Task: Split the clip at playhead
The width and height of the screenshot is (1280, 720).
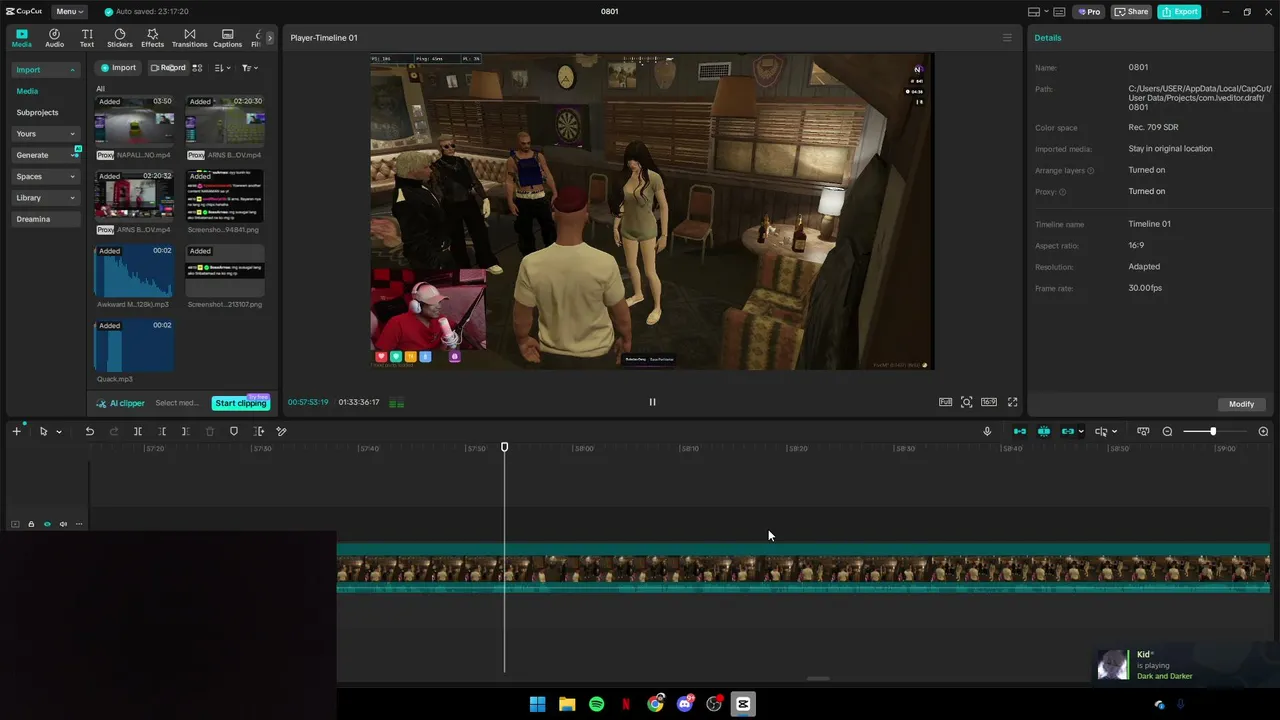Action: tap(138, 431)
